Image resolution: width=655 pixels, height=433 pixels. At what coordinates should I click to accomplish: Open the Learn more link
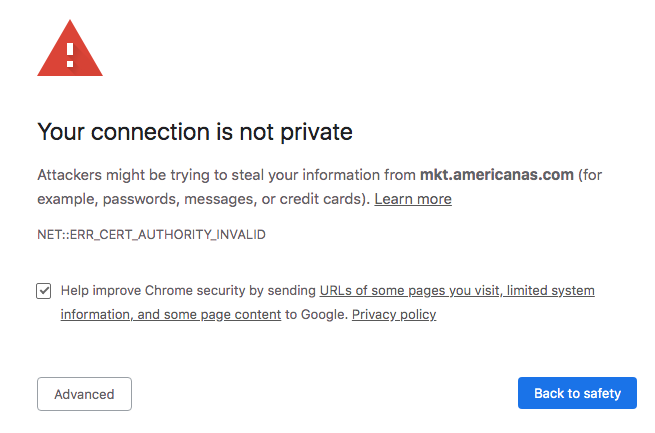(x=412, y=199)
